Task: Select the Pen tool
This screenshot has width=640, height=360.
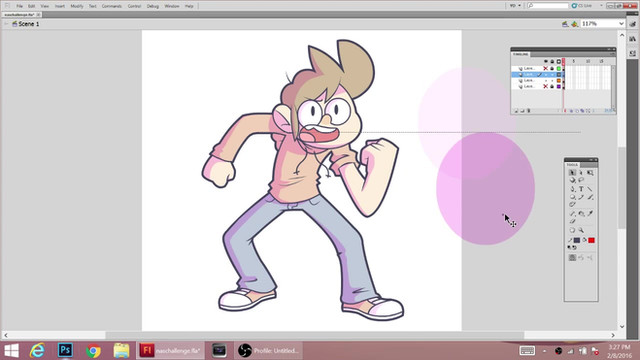Action: pyautogui.click(x=572, y=189)
